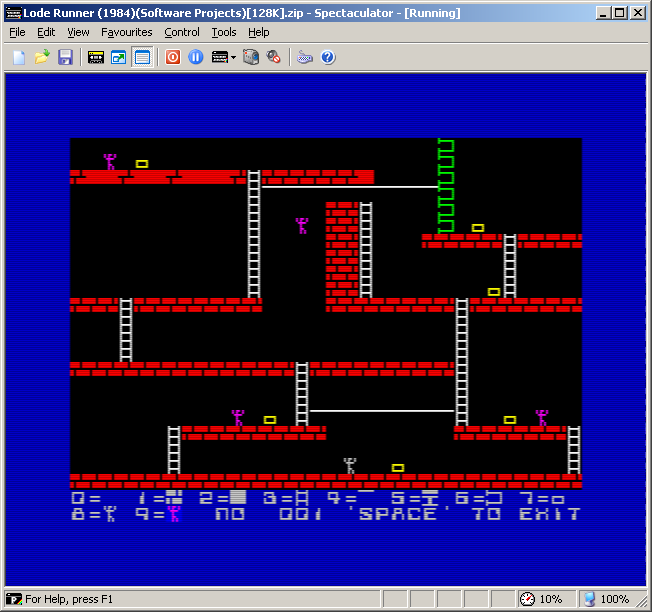Click the magenta enemy beside the brick column
Screen dimensions: 652x612
click(302, 226)
